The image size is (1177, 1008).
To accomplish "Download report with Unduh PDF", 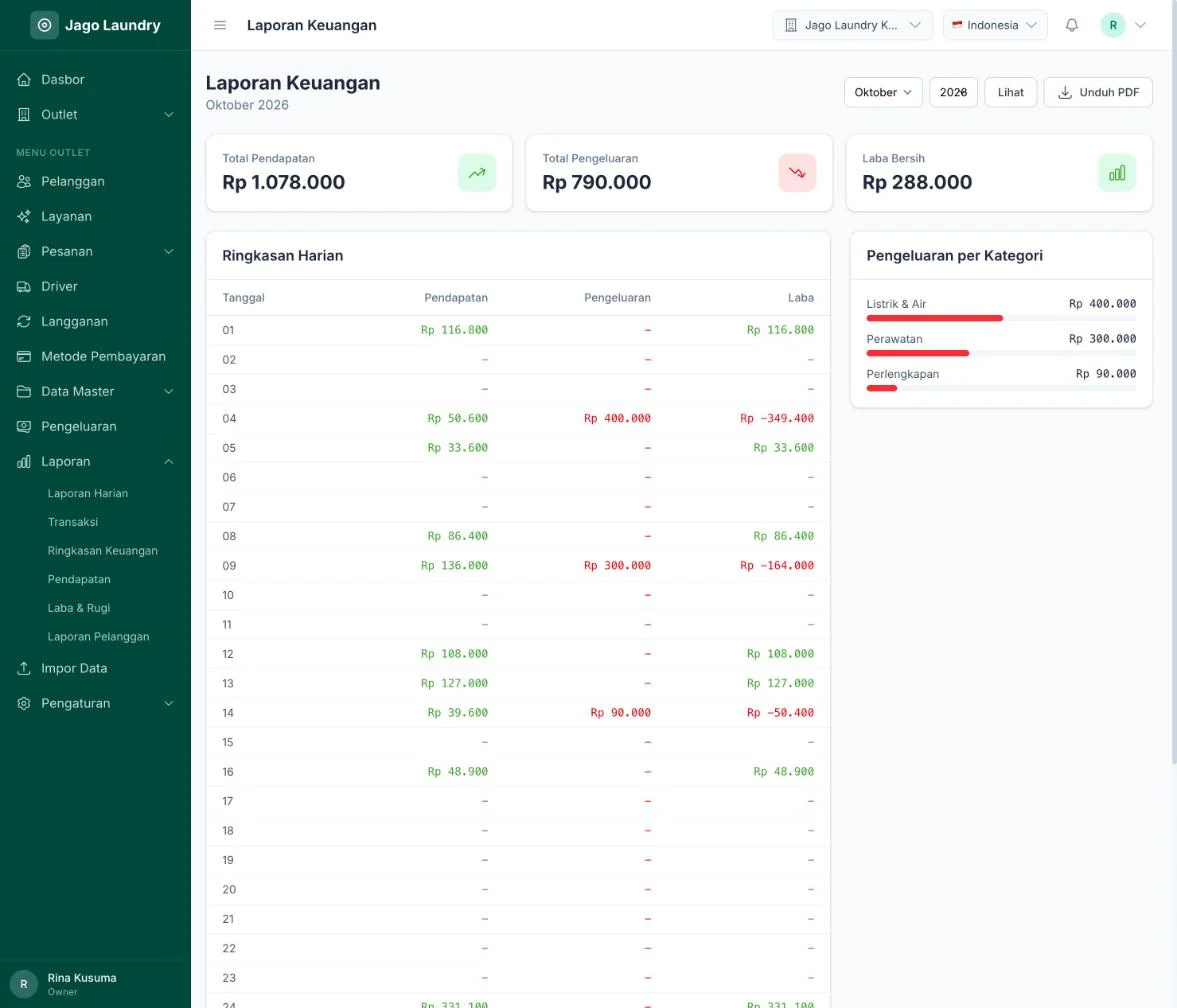I will [1098, 92].
